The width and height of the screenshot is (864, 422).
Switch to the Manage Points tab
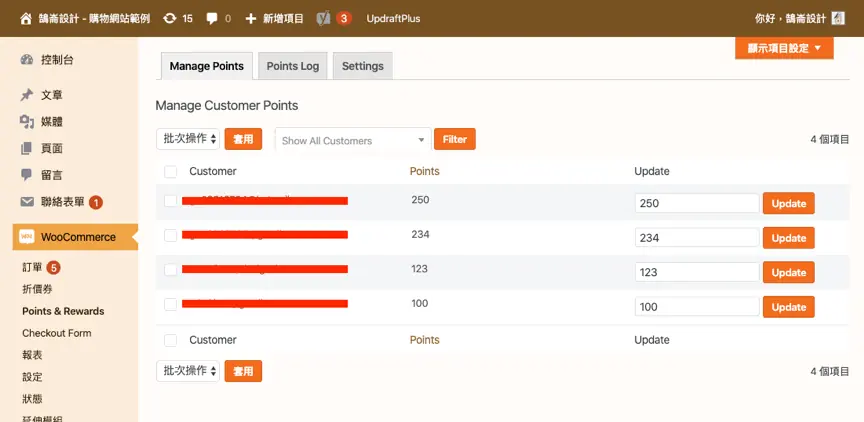click(x=207, y=66)
